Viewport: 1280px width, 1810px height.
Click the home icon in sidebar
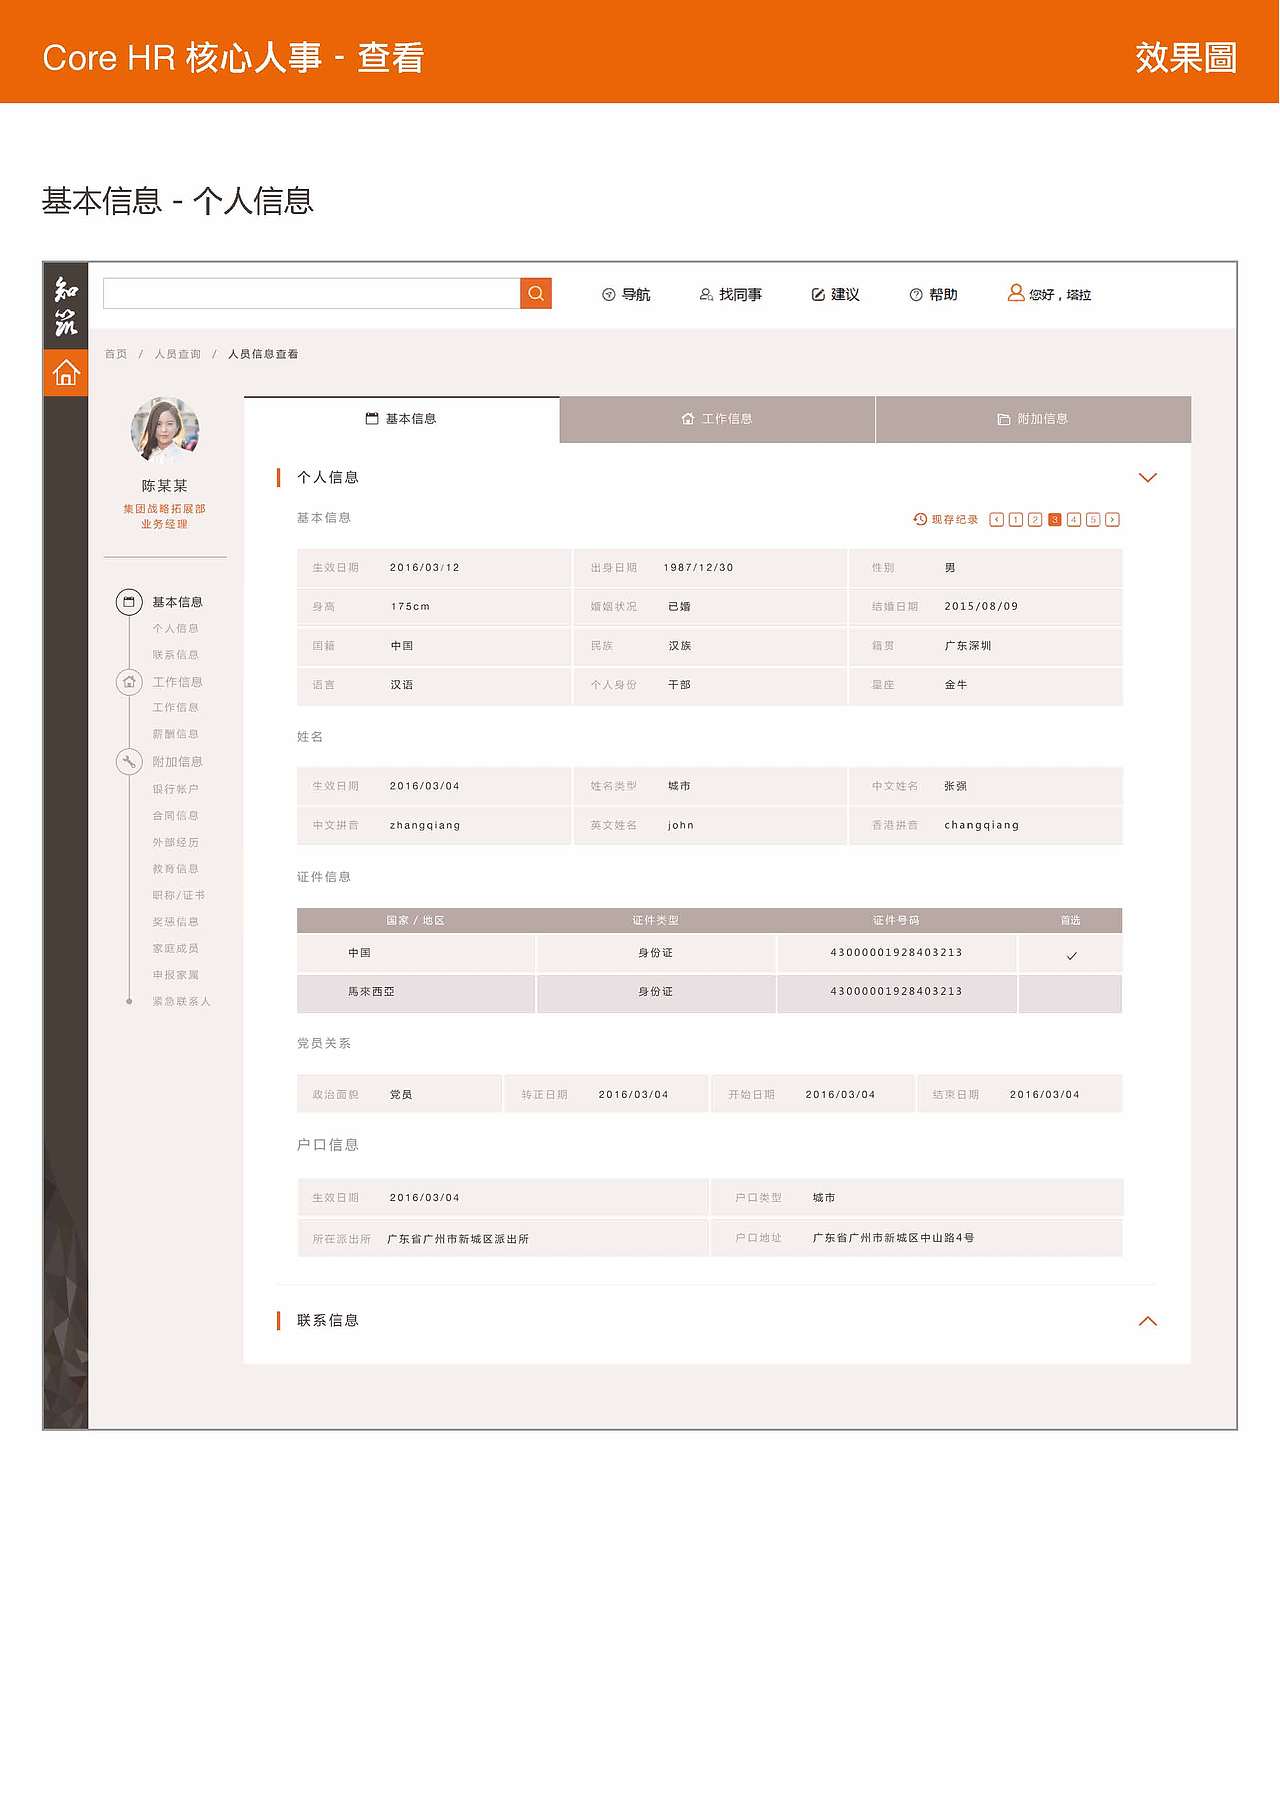(x=66, y=372)
